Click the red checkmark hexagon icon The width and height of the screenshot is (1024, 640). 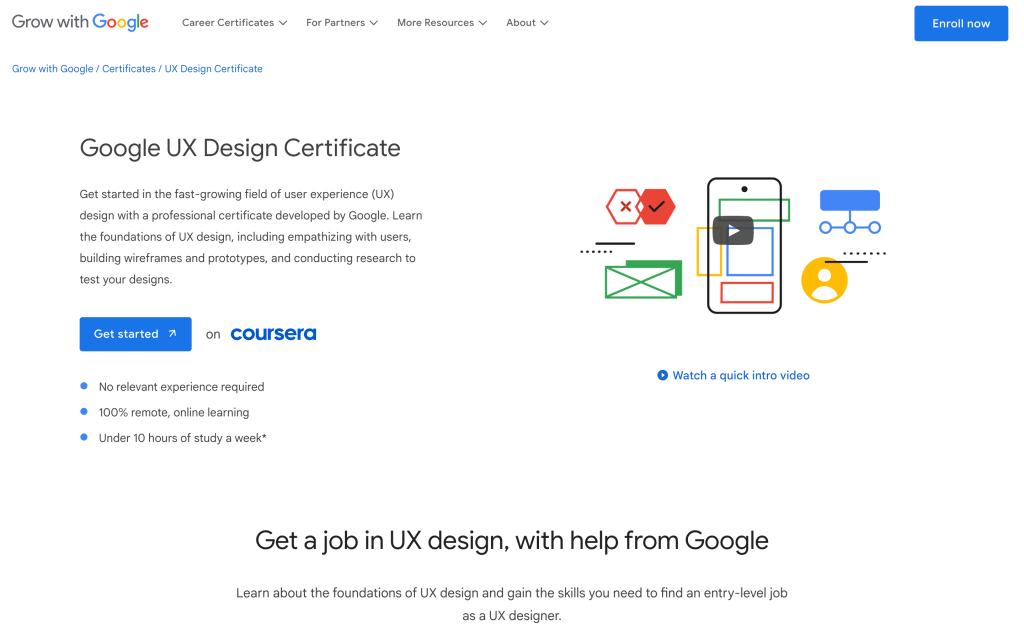point(657,207)
